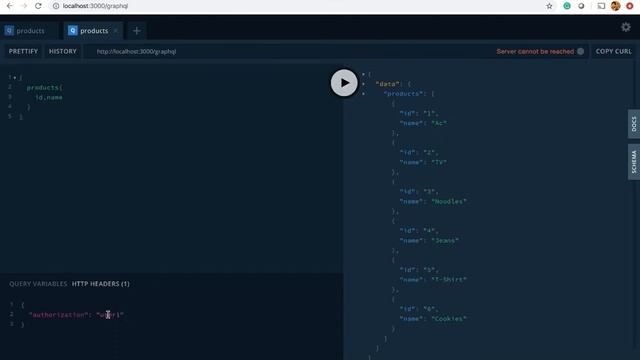Open query History

(63, 51)
